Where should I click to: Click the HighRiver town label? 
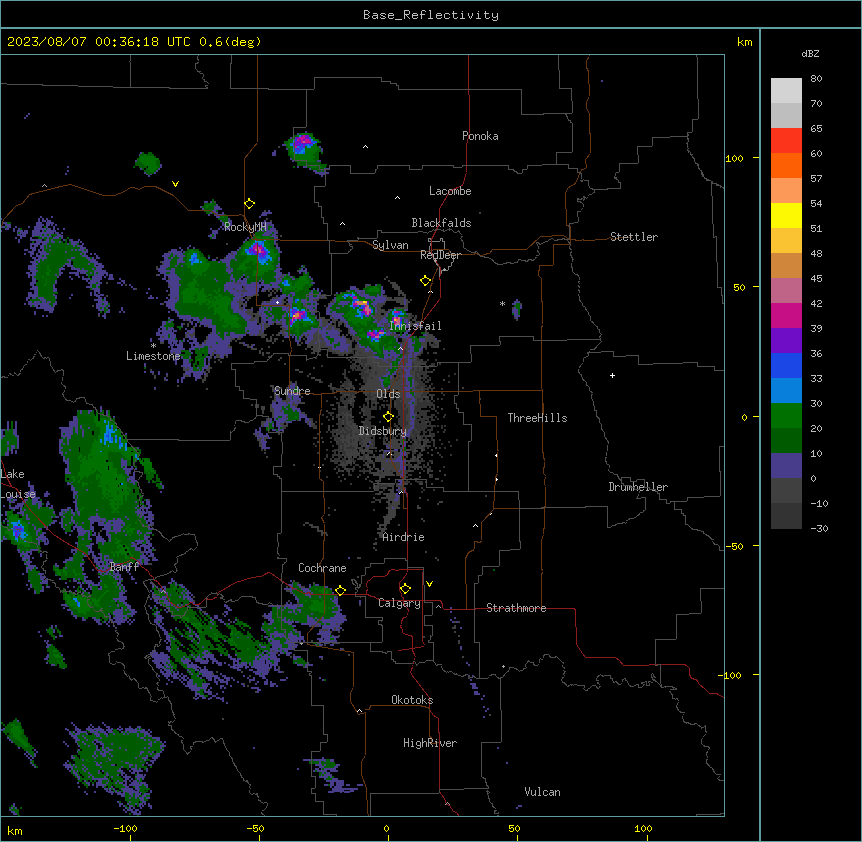(x=430, y=743)
